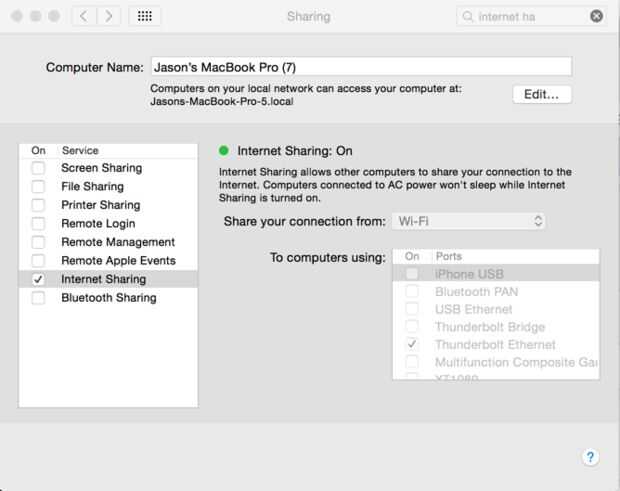Check the Bluetooth PAN port checkbox
This screenshot has width=620, height=491.
(x=412, y=292)
